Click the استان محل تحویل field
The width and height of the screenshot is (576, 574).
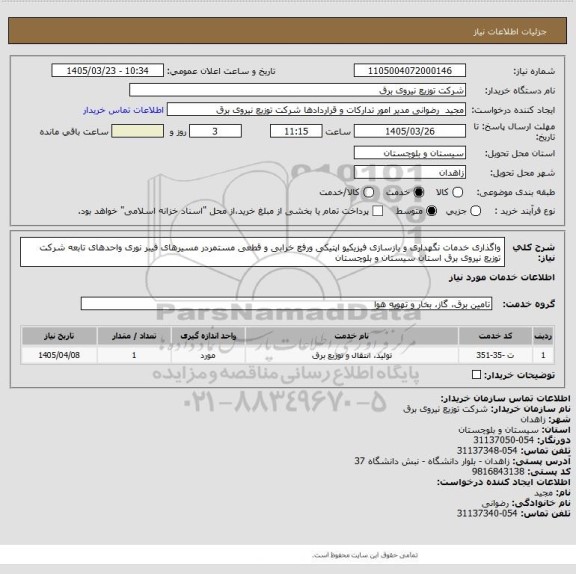(410, 153)
